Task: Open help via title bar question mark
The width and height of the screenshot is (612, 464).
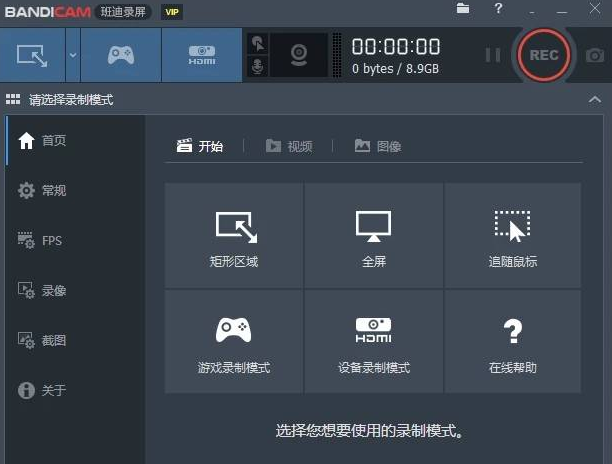Action: tap(498, 8)
